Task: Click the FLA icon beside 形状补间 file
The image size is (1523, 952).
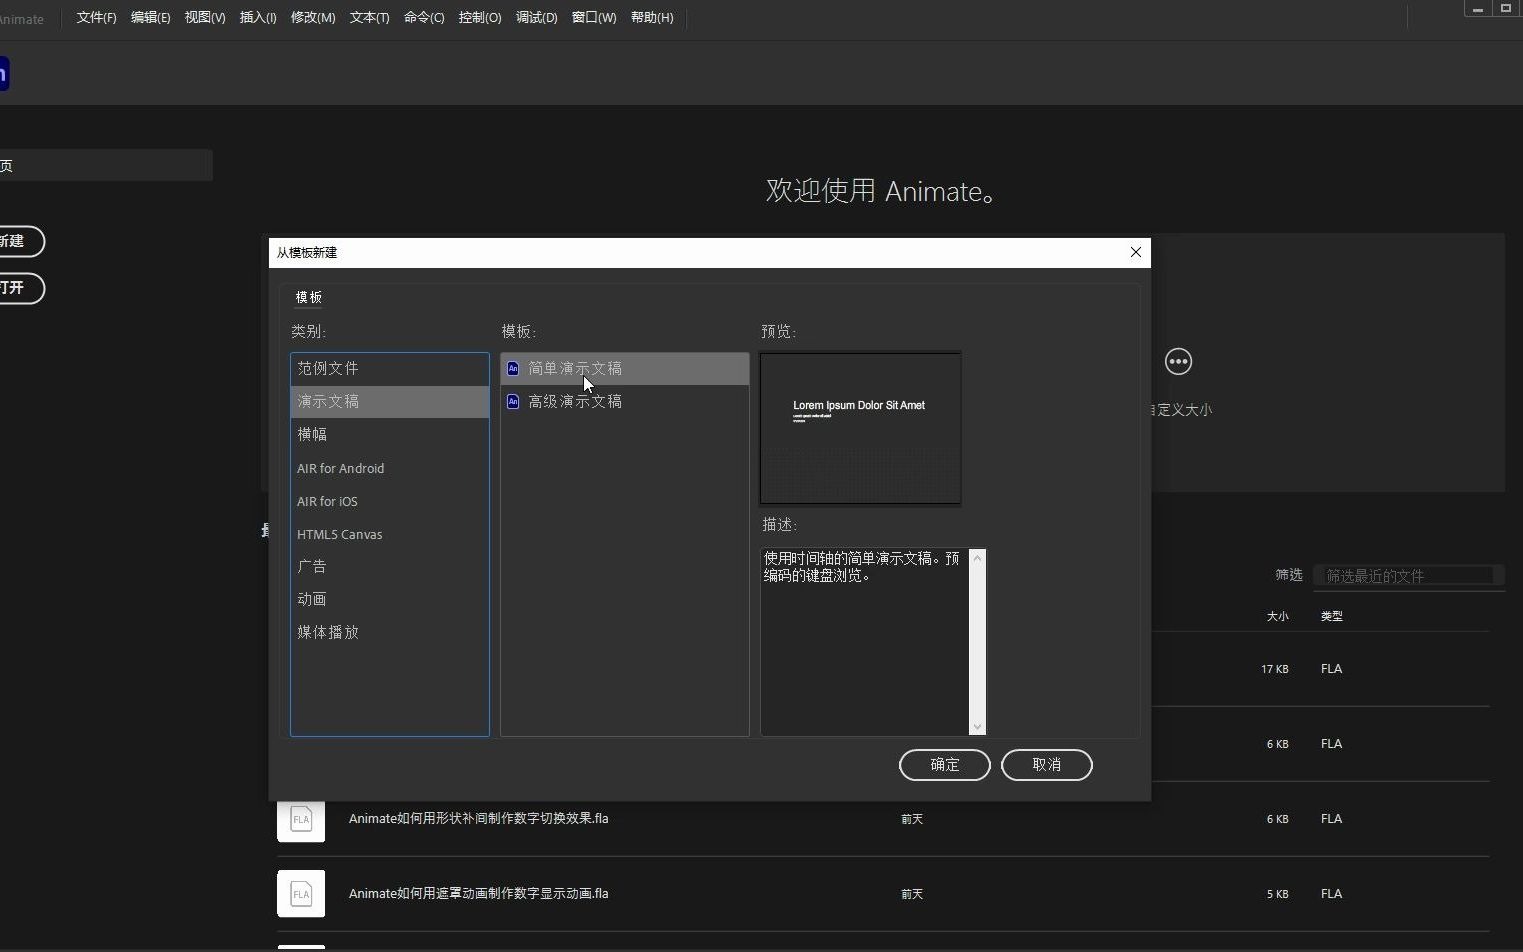Action: pos(300,818)
